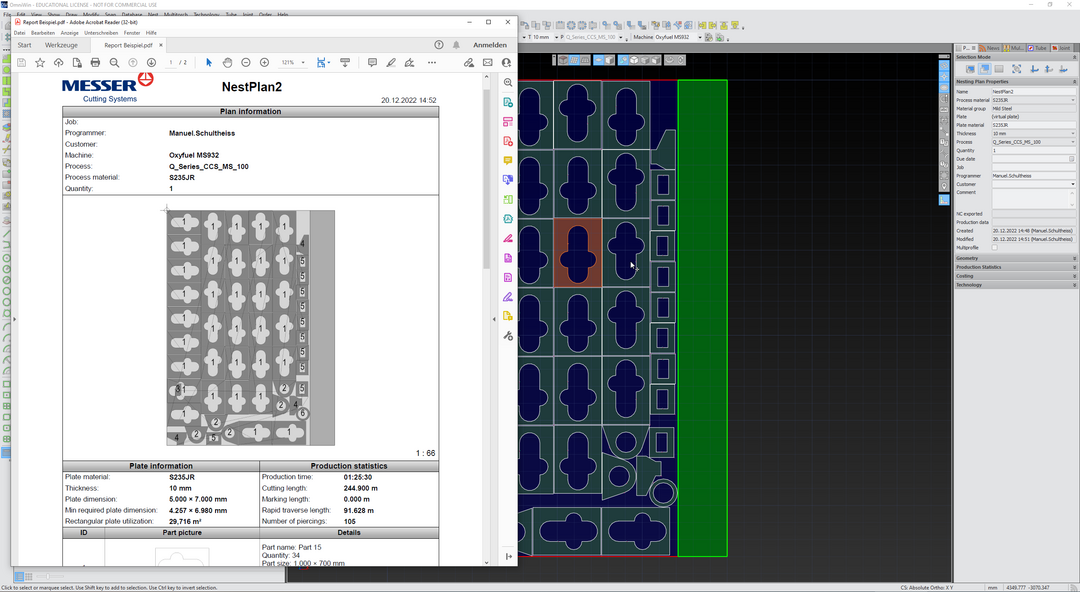
Task: Open more tools ellipsis in Acrobat toolbar
Action: pyautogui.click(x=432, y=63)
